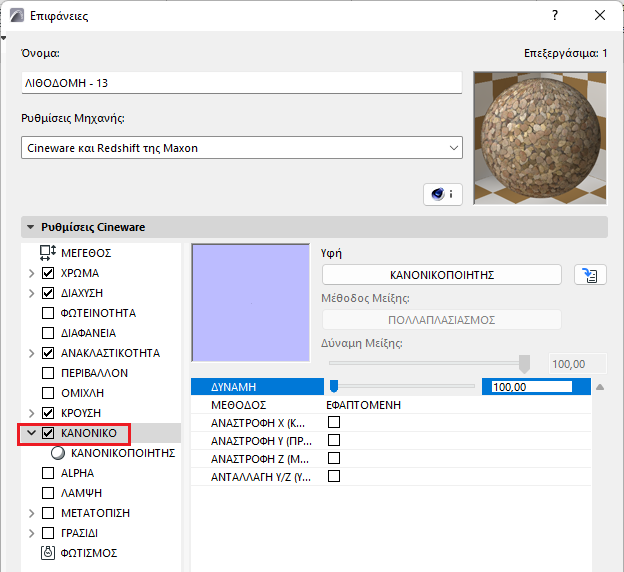Collapse the Ρυθμίσεις Cineware section
Image resolution: width=624 pixels, height=572 pixels.
click(x=30, y=227)
